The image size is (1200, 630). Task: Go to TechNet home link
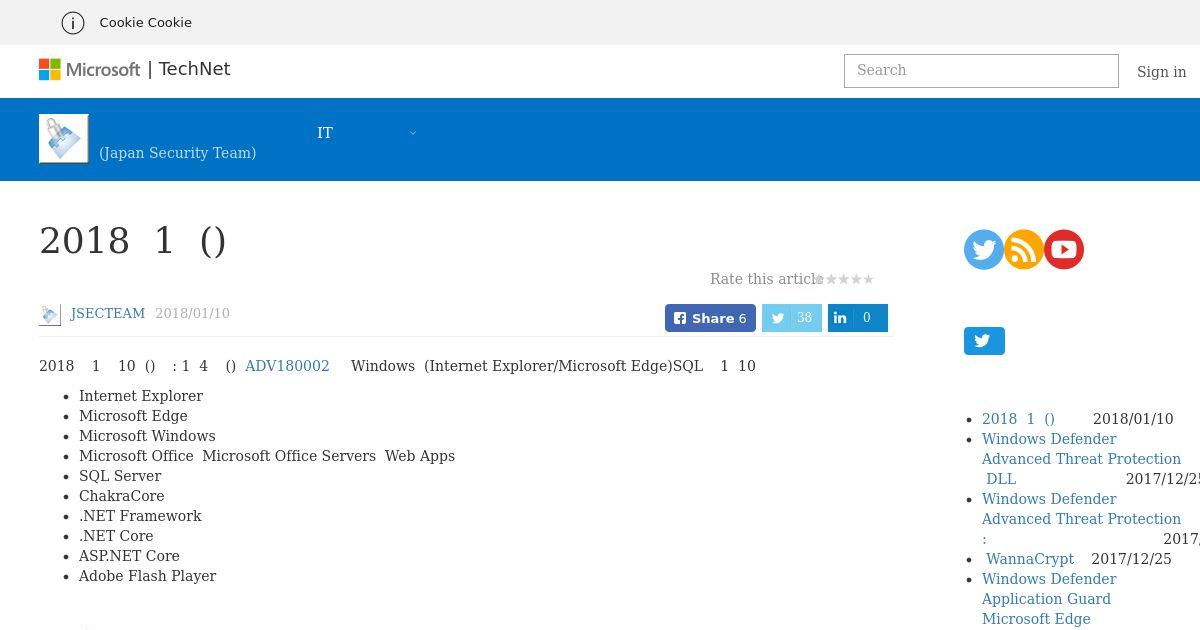tap(194, 69)
